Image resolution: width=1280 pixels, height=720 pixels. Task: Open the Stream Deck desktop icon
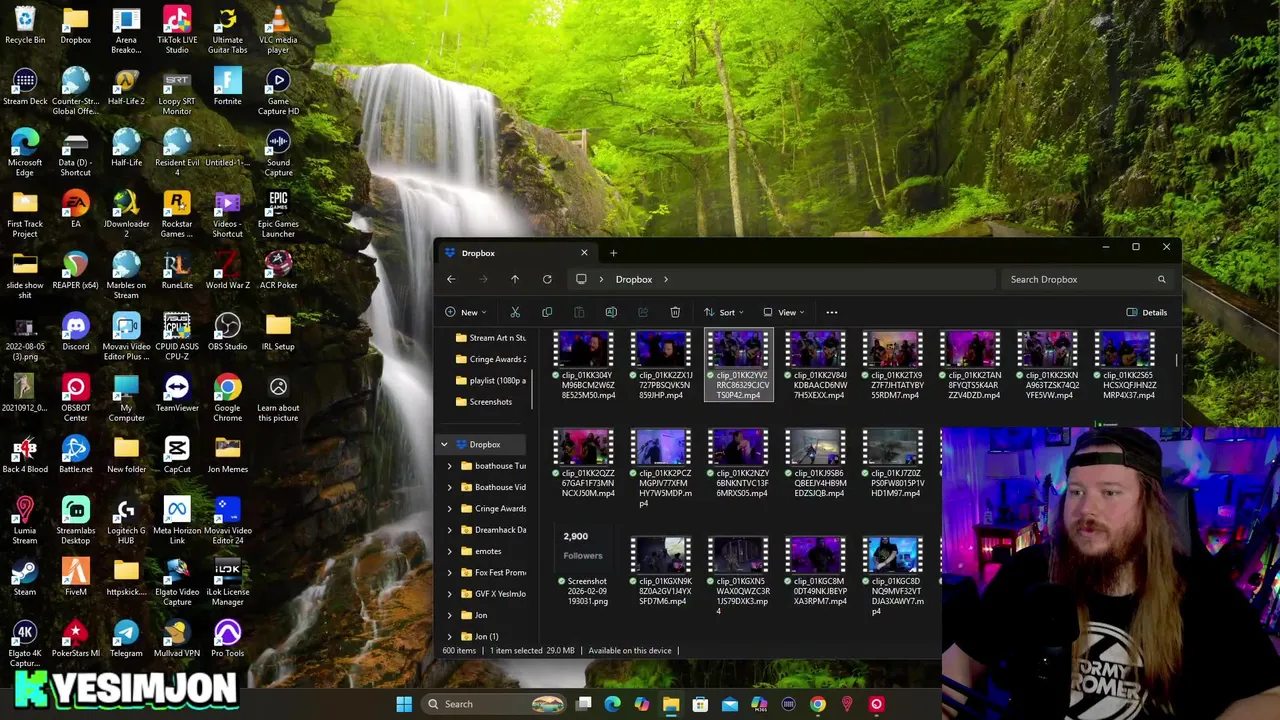click(x=25, y=86)
